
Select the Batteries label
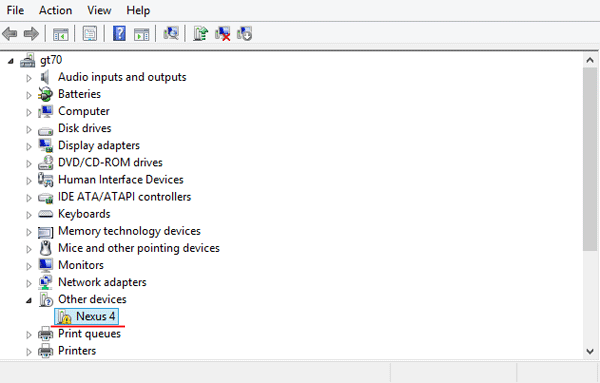coord(79,94)
